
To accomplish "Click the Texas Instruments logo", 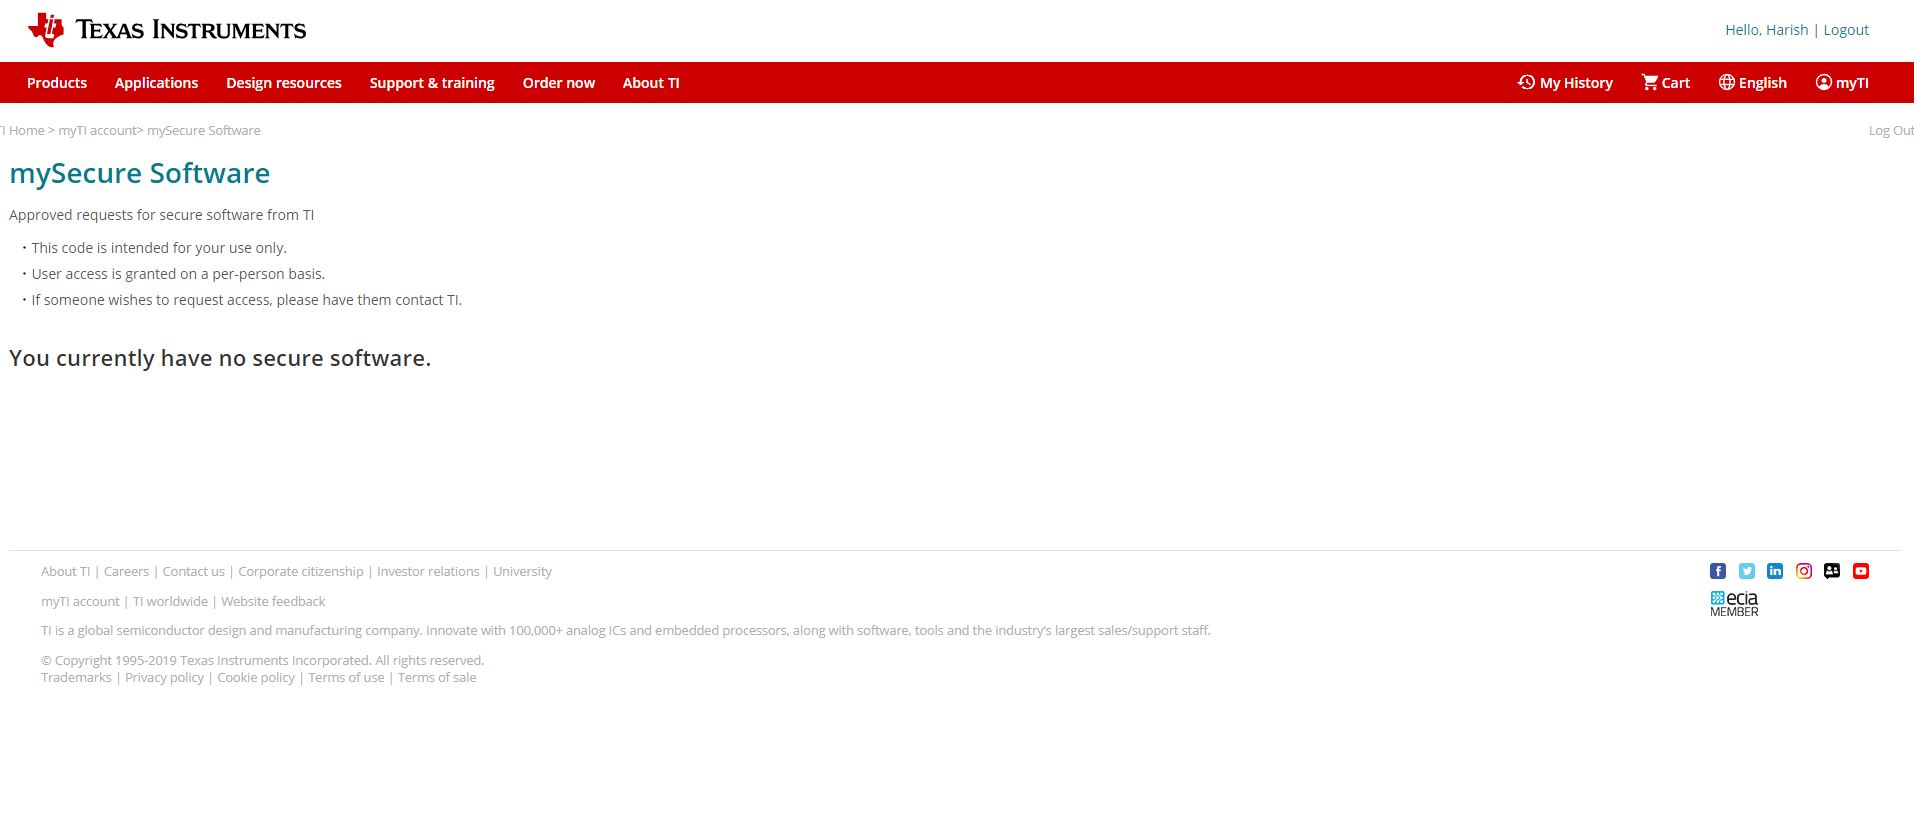I will (x=167, y=30).
